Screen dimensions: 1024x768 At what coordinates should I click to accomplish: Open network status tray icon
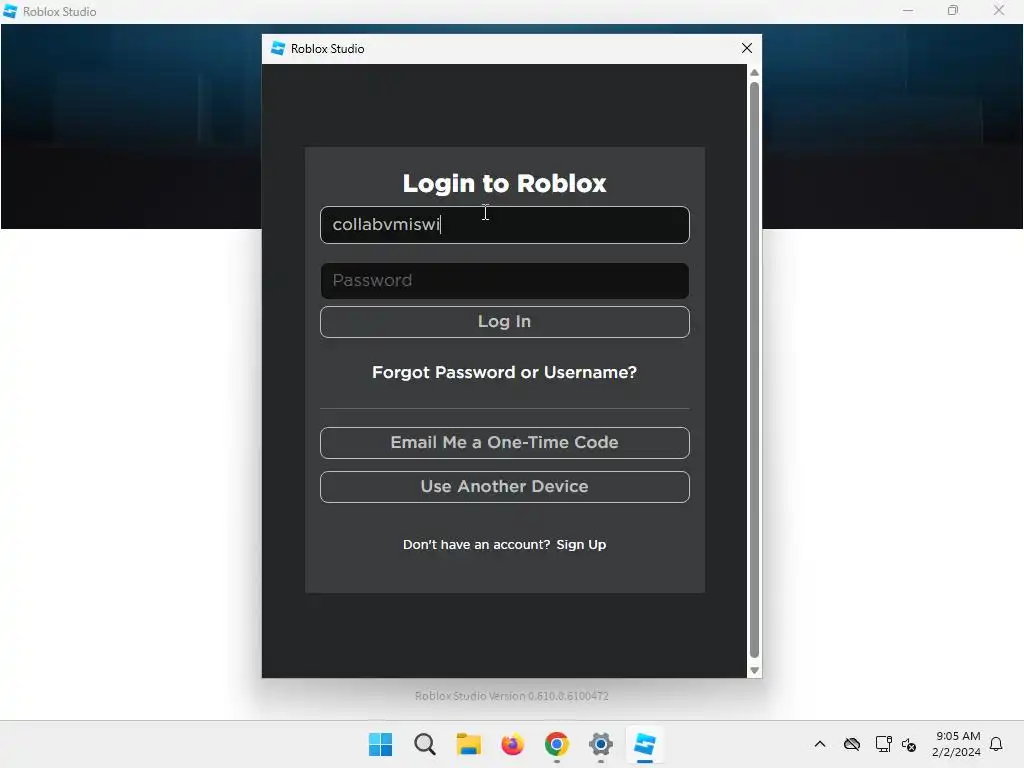(883, 744)
